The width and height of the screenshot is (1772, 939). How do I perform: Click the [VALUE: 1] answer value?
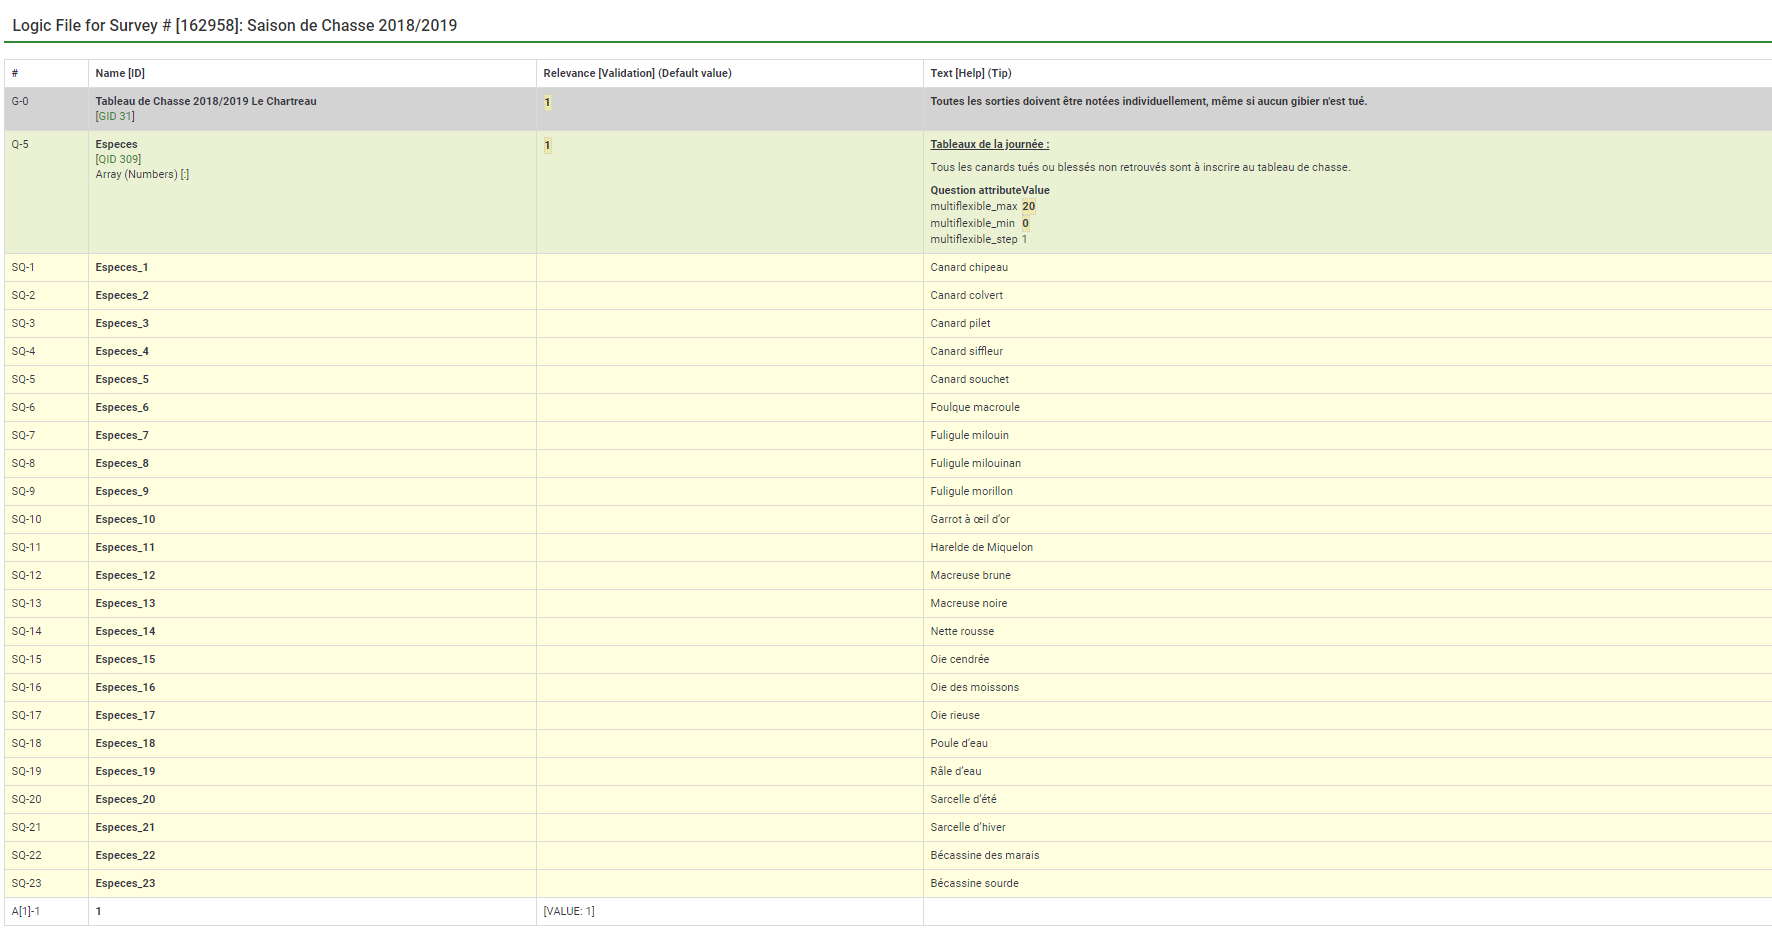coord(568,912)
